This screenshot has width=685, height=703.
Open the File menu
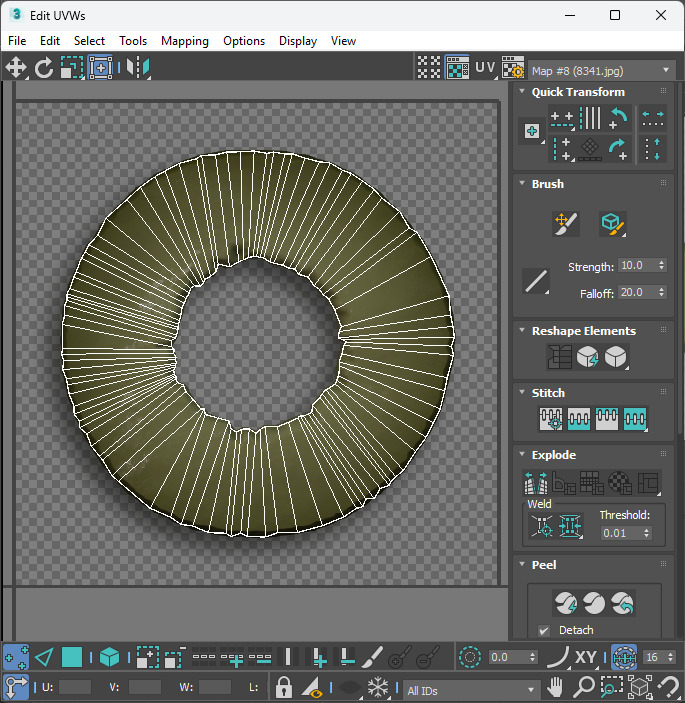point(17,41)
